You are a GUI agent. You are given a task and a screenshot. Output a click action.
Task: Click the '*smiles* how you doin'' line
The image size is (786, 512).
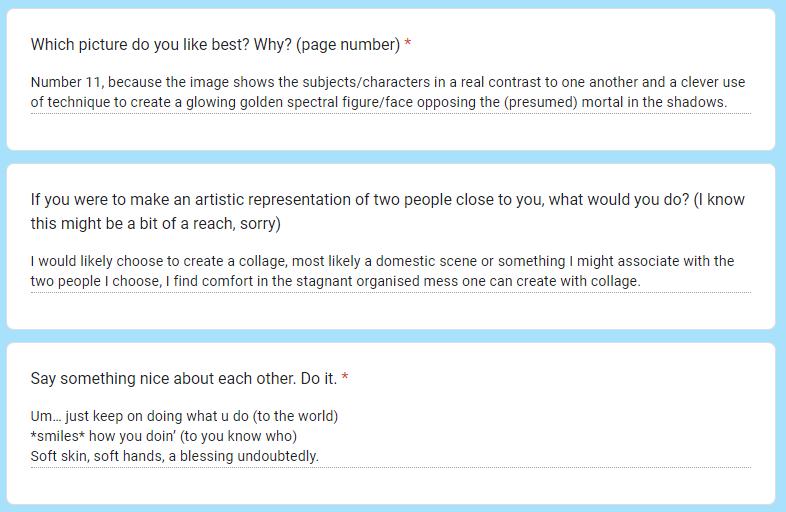pyautogui.click(x=164, y=436)
